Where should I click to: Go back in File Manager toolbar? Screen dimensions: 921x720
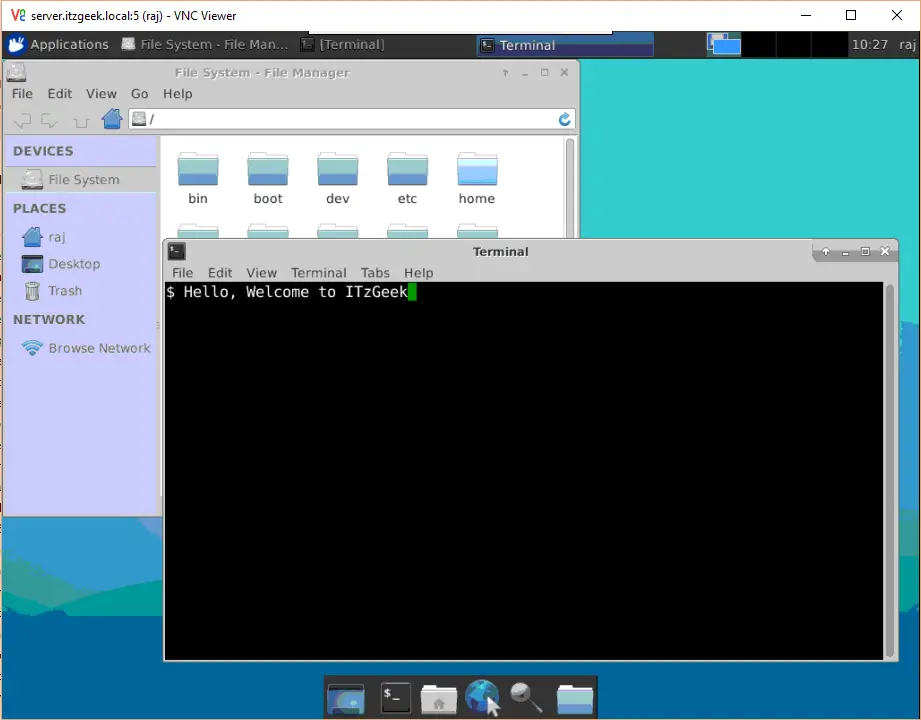pos(22,120)
